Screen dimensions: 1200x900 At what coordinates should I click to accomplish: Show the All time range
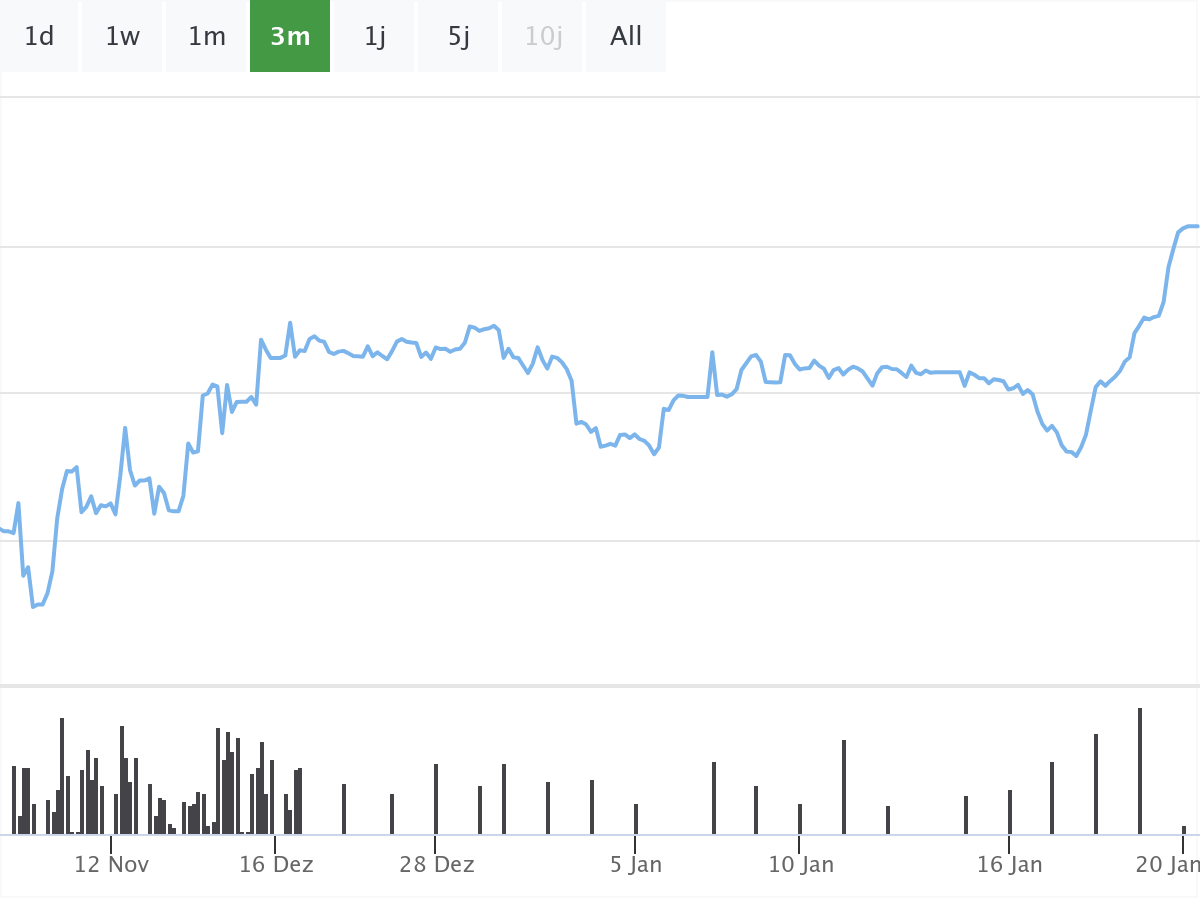click(x=626, y=37)
